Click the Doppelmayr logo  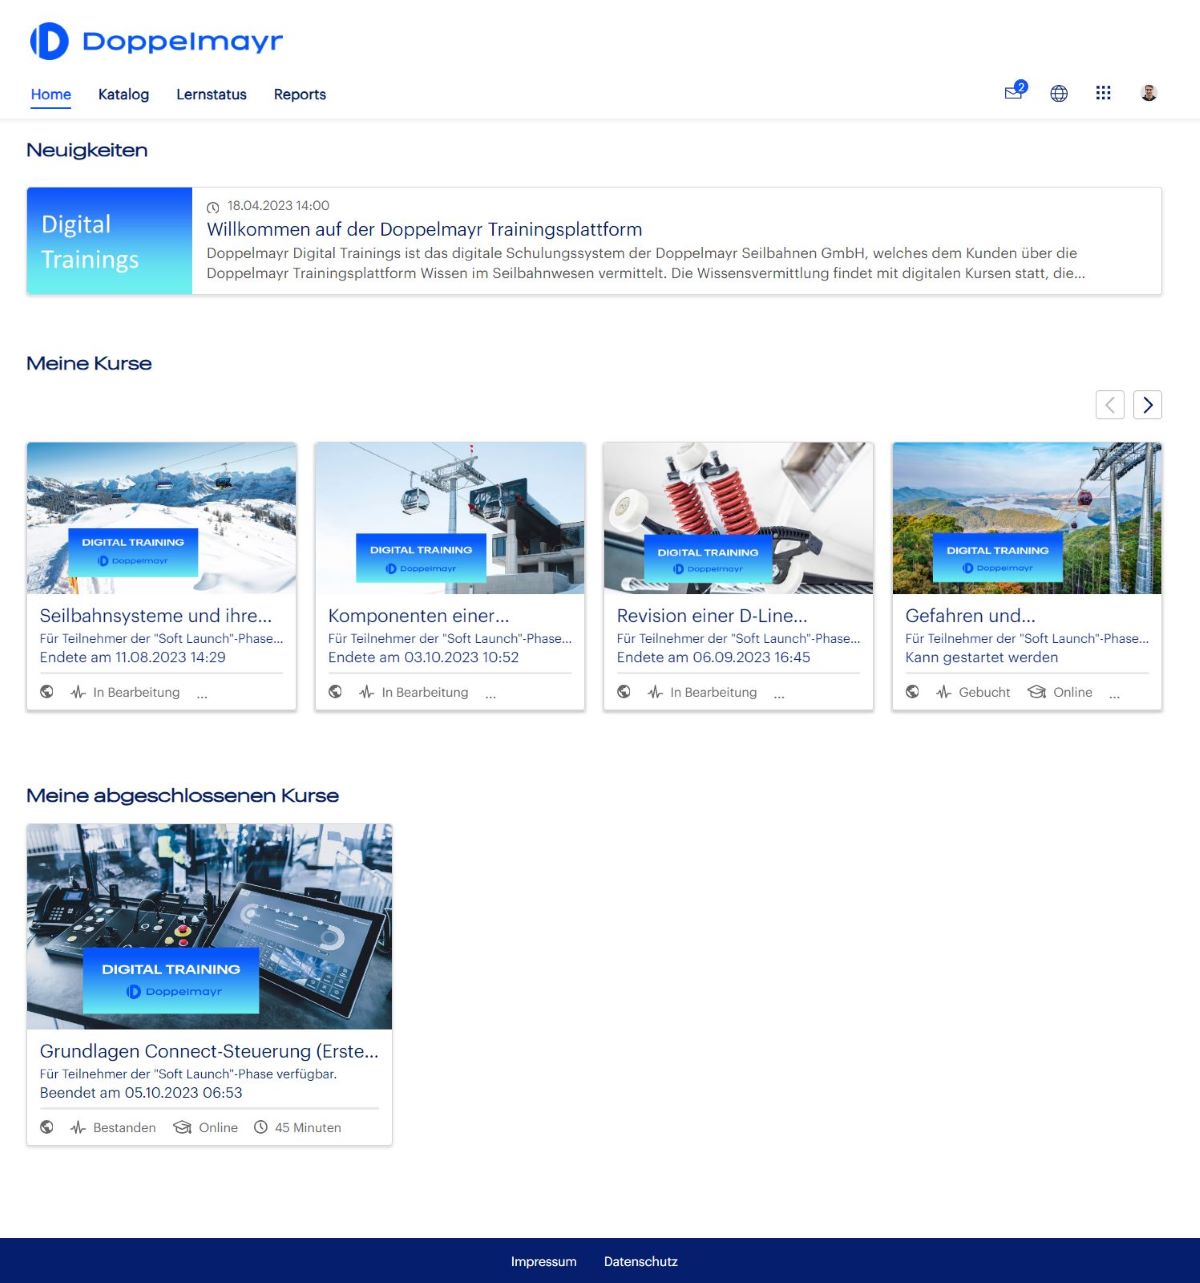(156, 41)
